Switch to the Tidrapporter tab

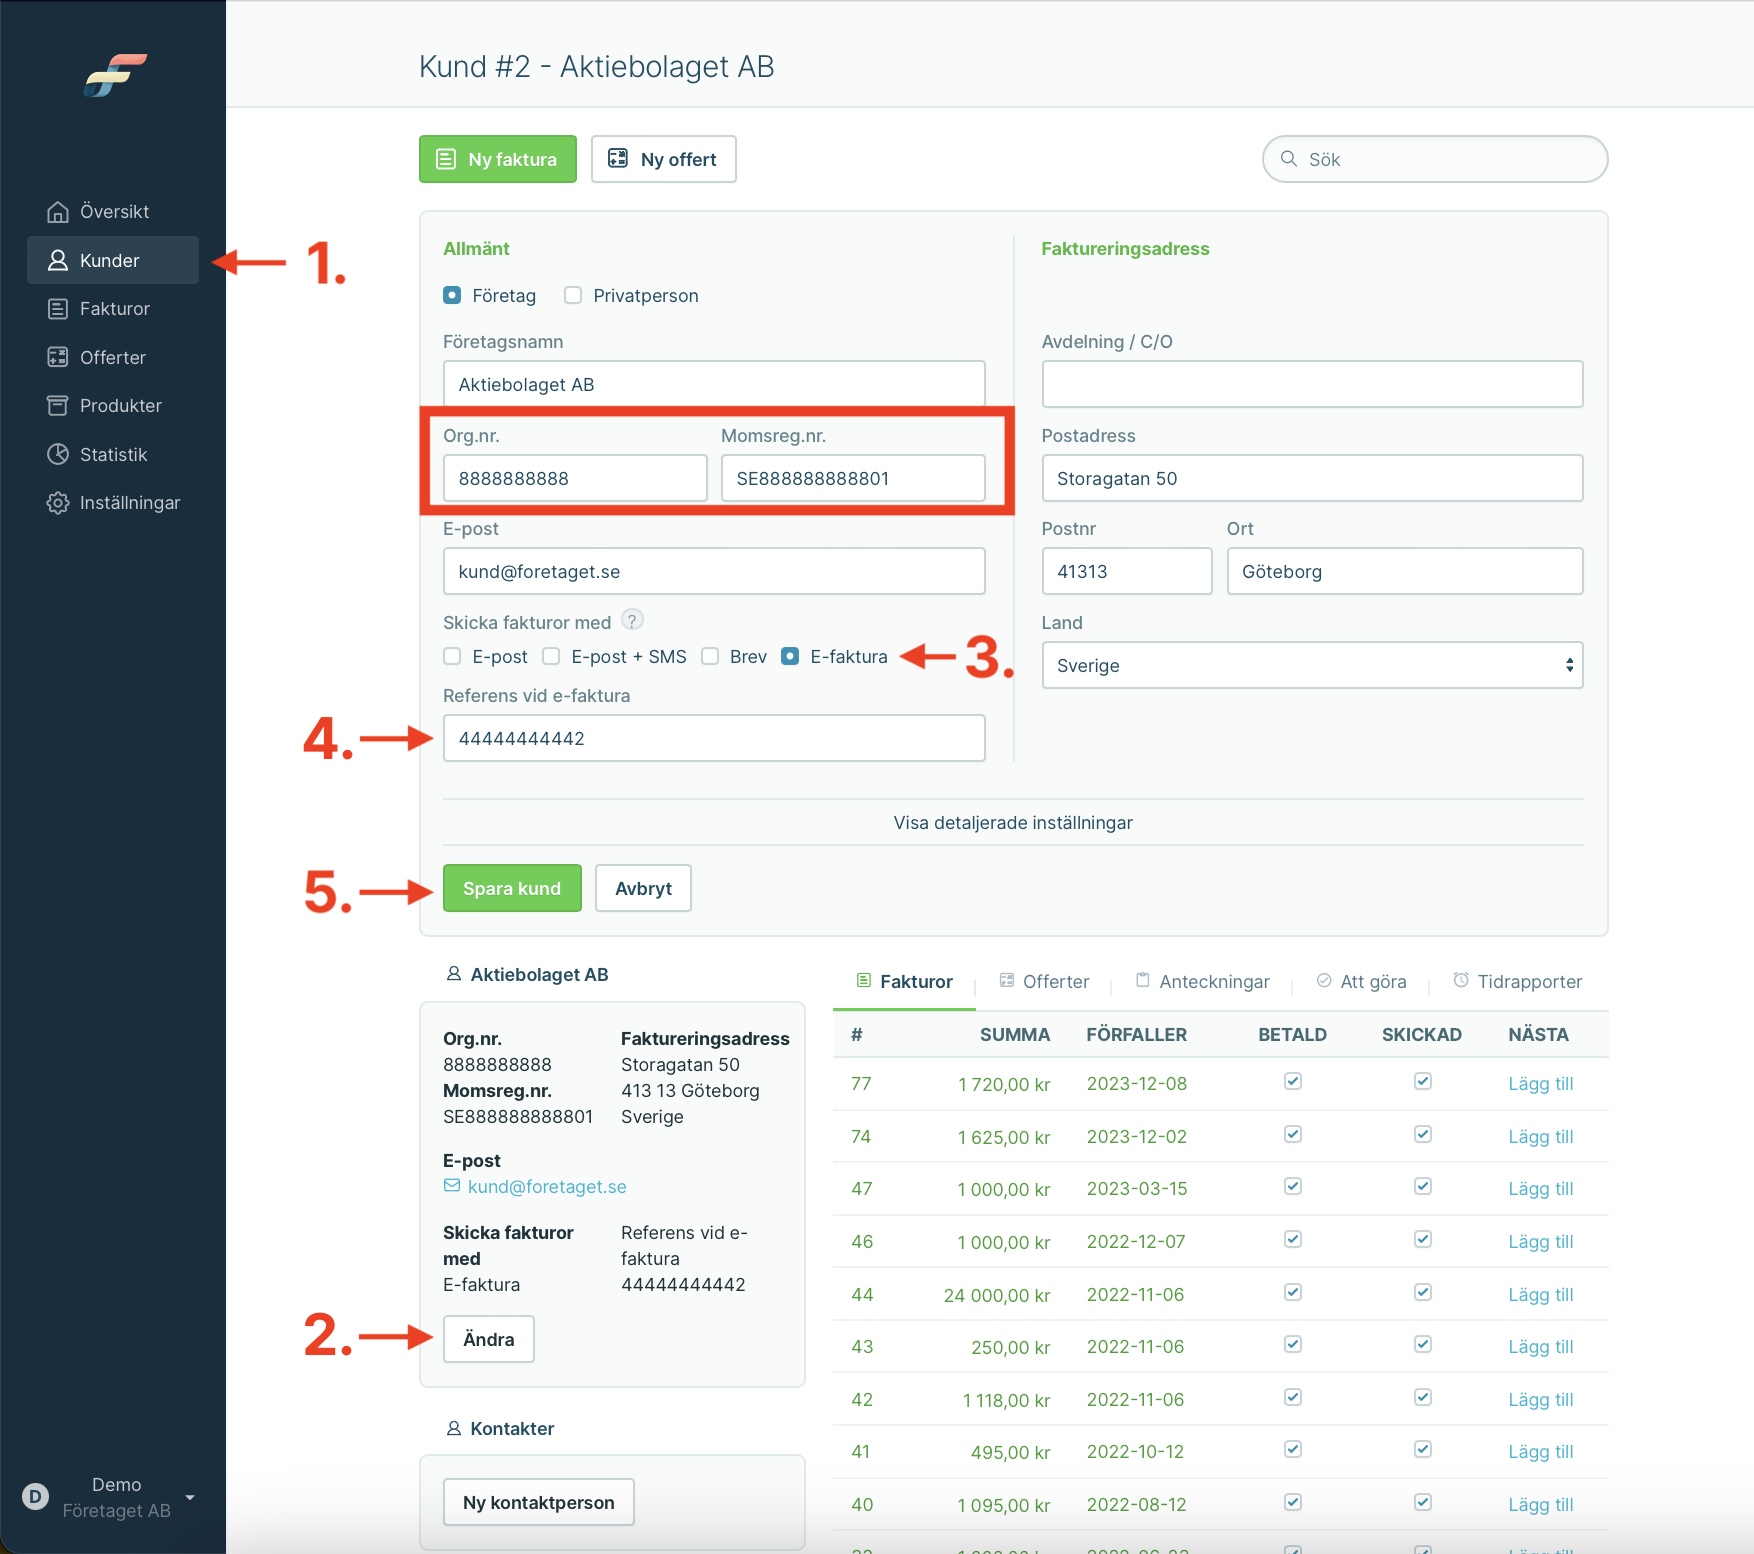click(1517, 981)
